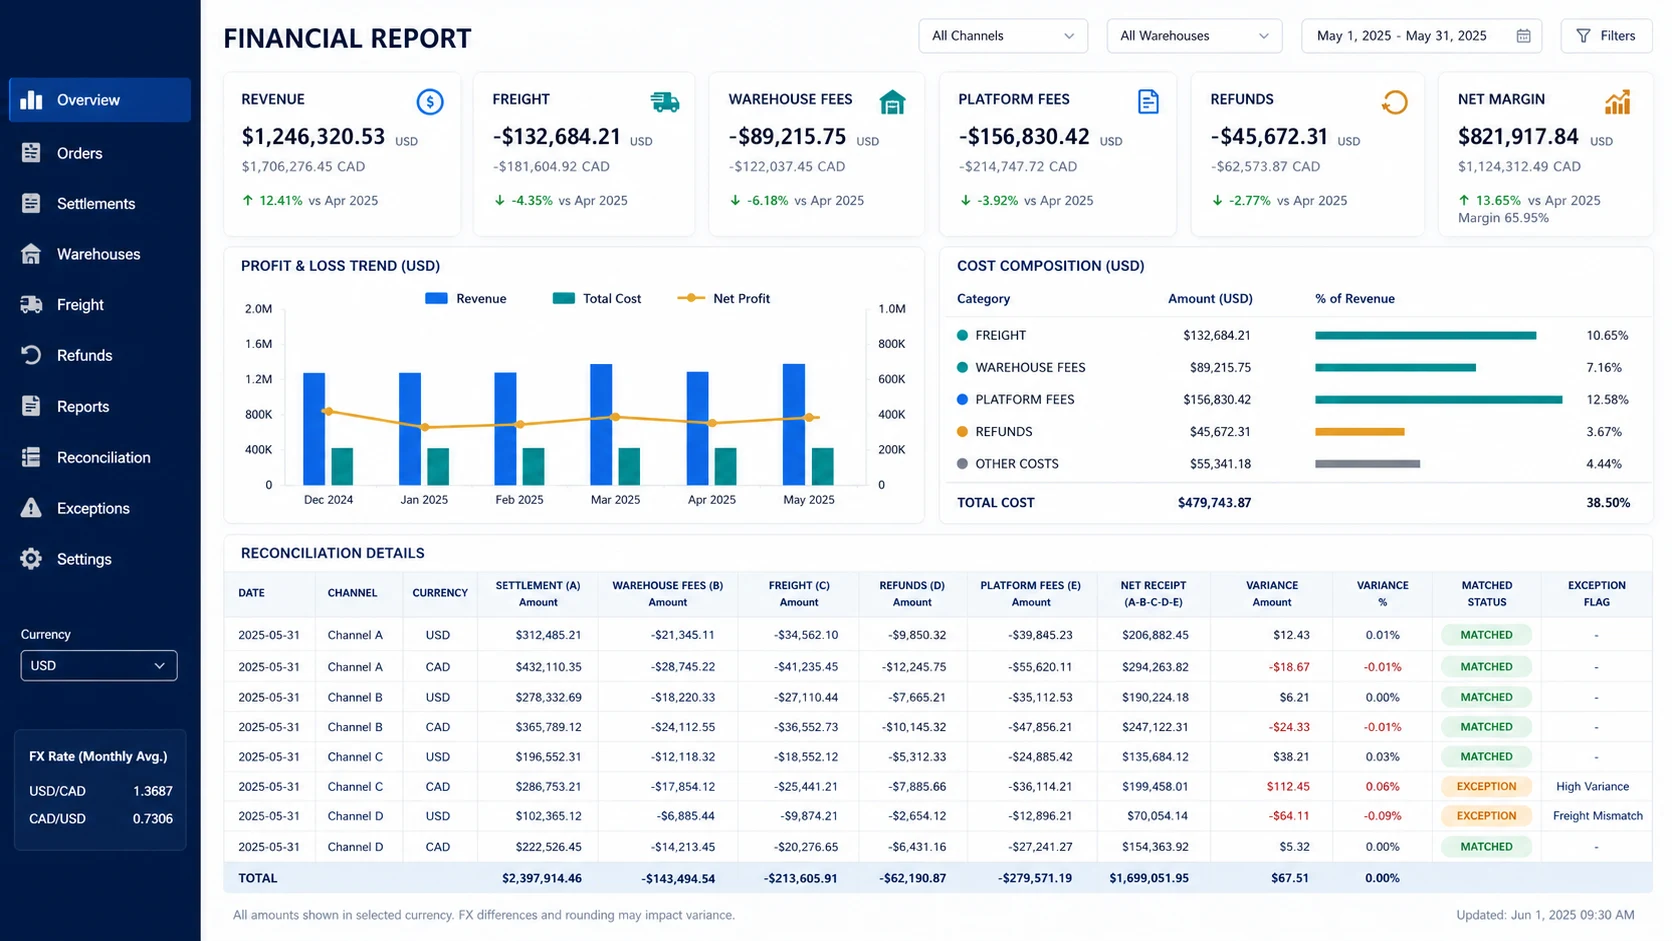Click the High Variance exception flag
1672x941 pixels.
tap(1592, 787)
